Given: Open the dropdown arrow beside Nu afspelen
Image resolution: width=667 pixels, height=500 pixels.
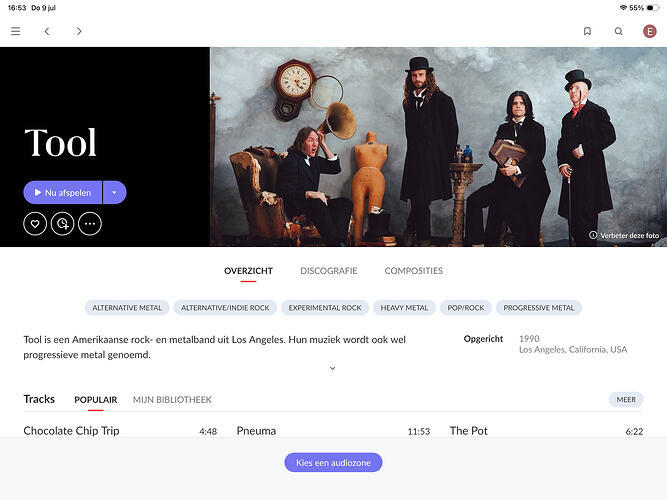Looking at the screenshot, I should pyautogui.click(x=114, y=192).
